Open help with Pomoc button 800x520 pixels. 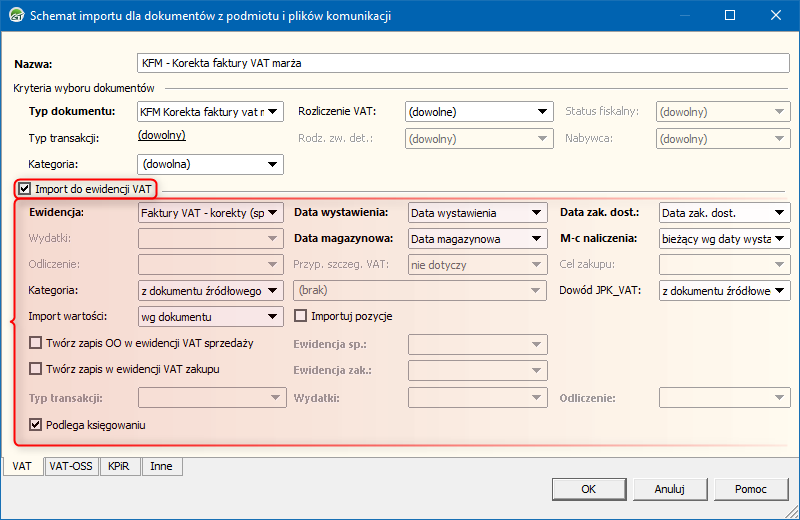751,489
